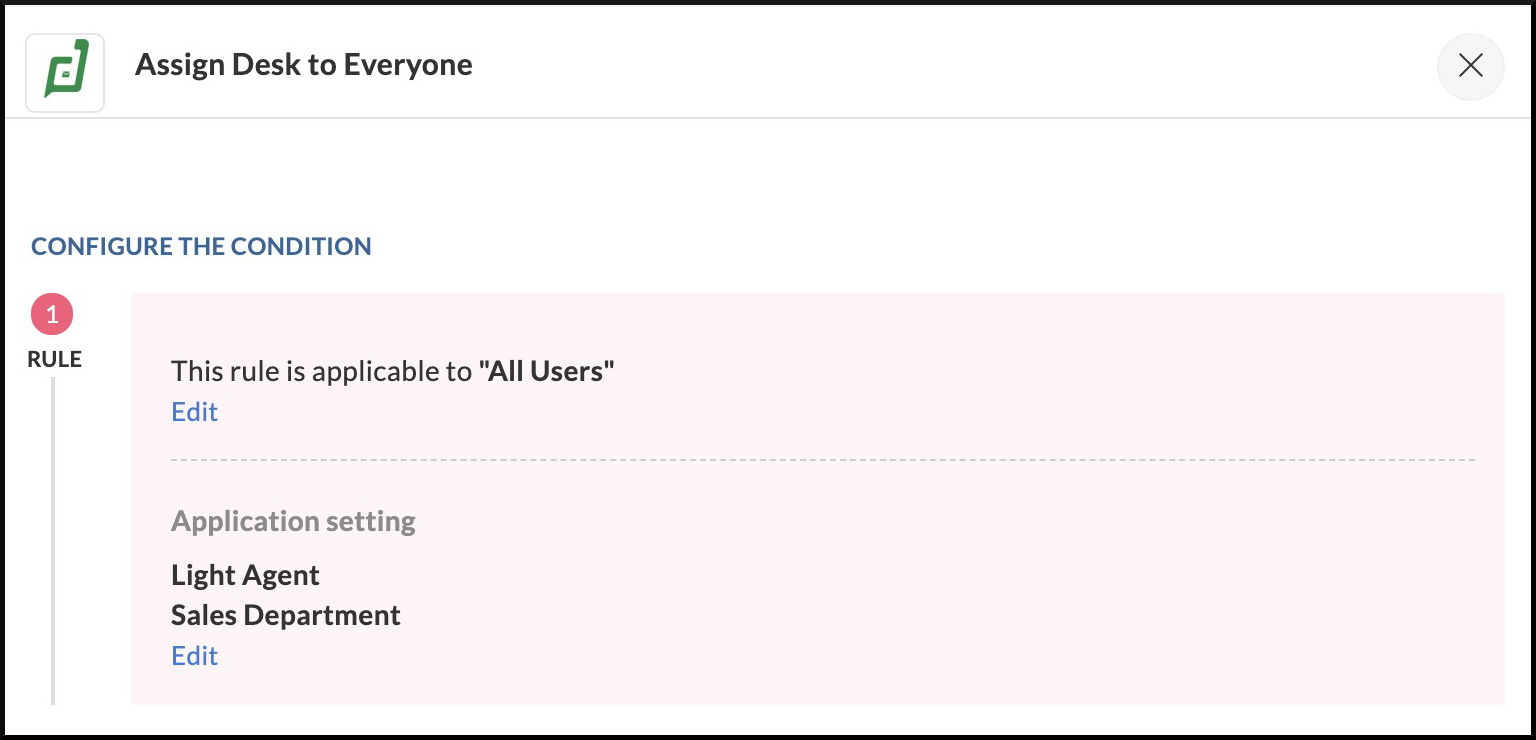Click the Application setting label

coord(293,521)
